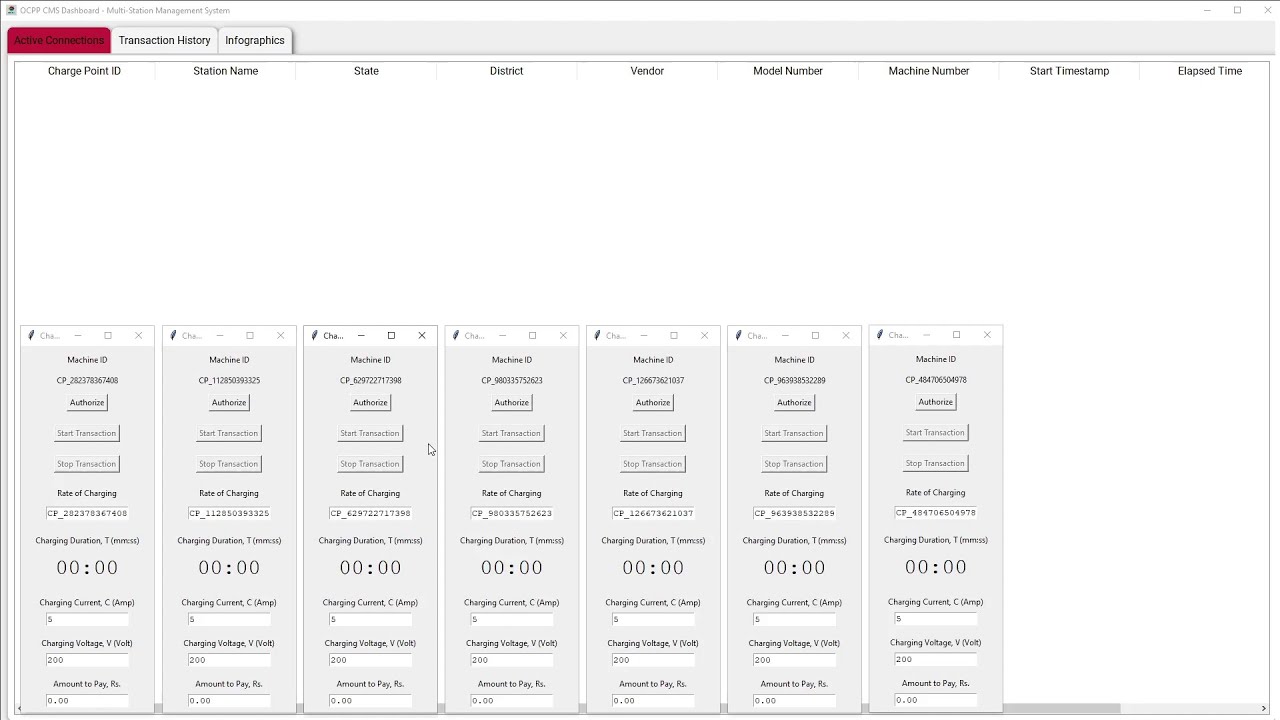Open the Infographics tab
The height and width of the screenshot is (720, 1280).
point(255,40)
